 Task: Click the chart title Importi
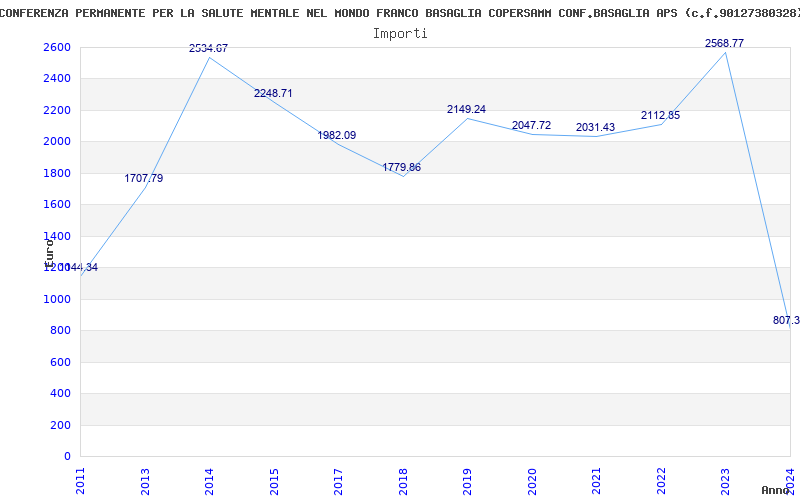tap(400, 34)
